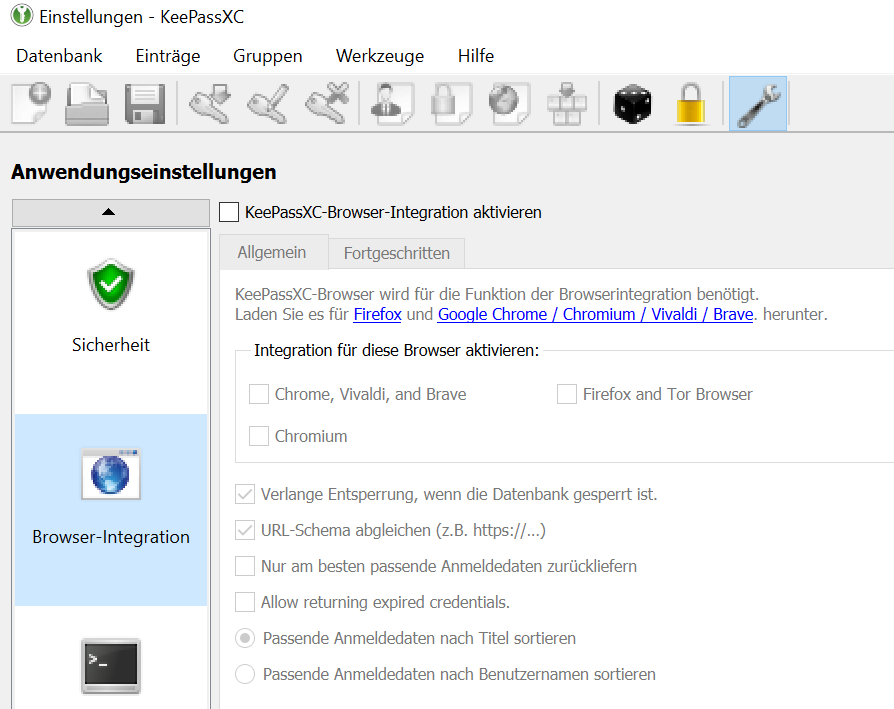Tick the Chrome, Vivaldi, and Brave checkbox

tap(259, 394)
